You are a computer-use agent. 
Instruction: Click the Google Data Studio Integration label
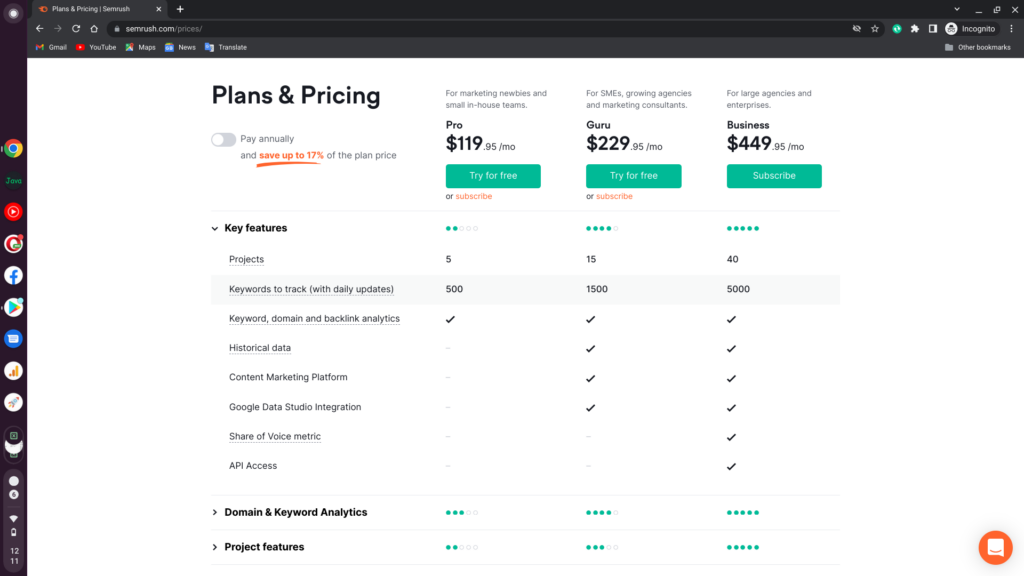point(295,407)
